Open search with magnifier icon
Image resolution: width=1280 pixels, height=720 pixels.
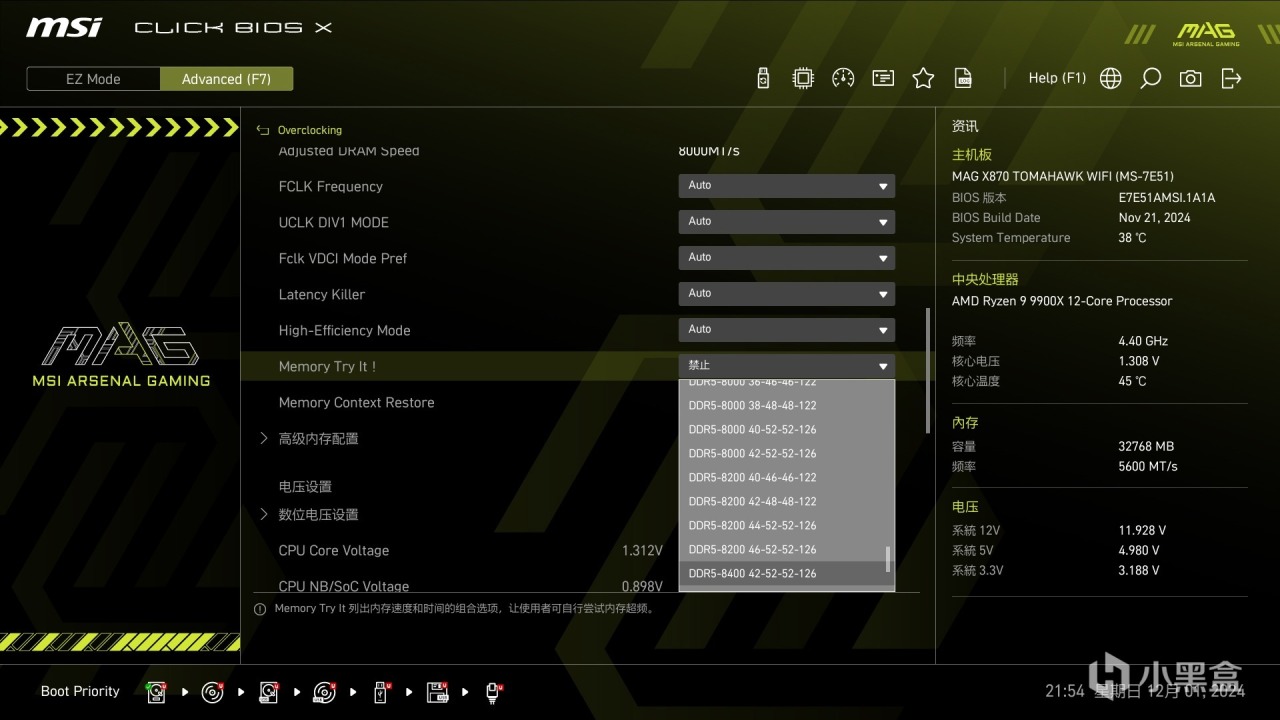(1150, 78)
